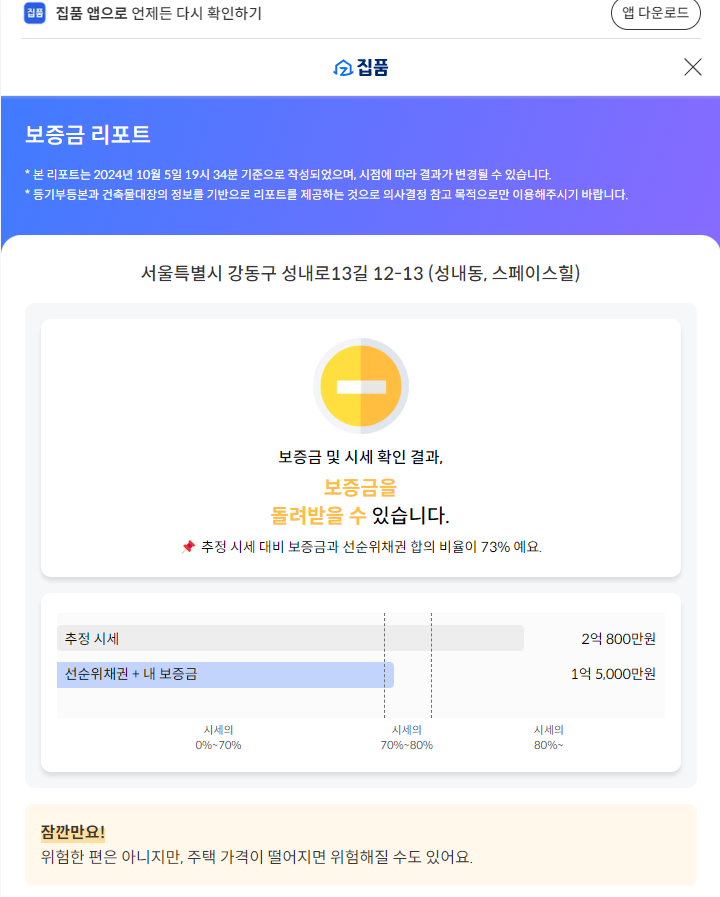Click the 2억 800만원 estimated price value
Image resolution: width=720 pixels, height=897 pixels.
point(618,638)
